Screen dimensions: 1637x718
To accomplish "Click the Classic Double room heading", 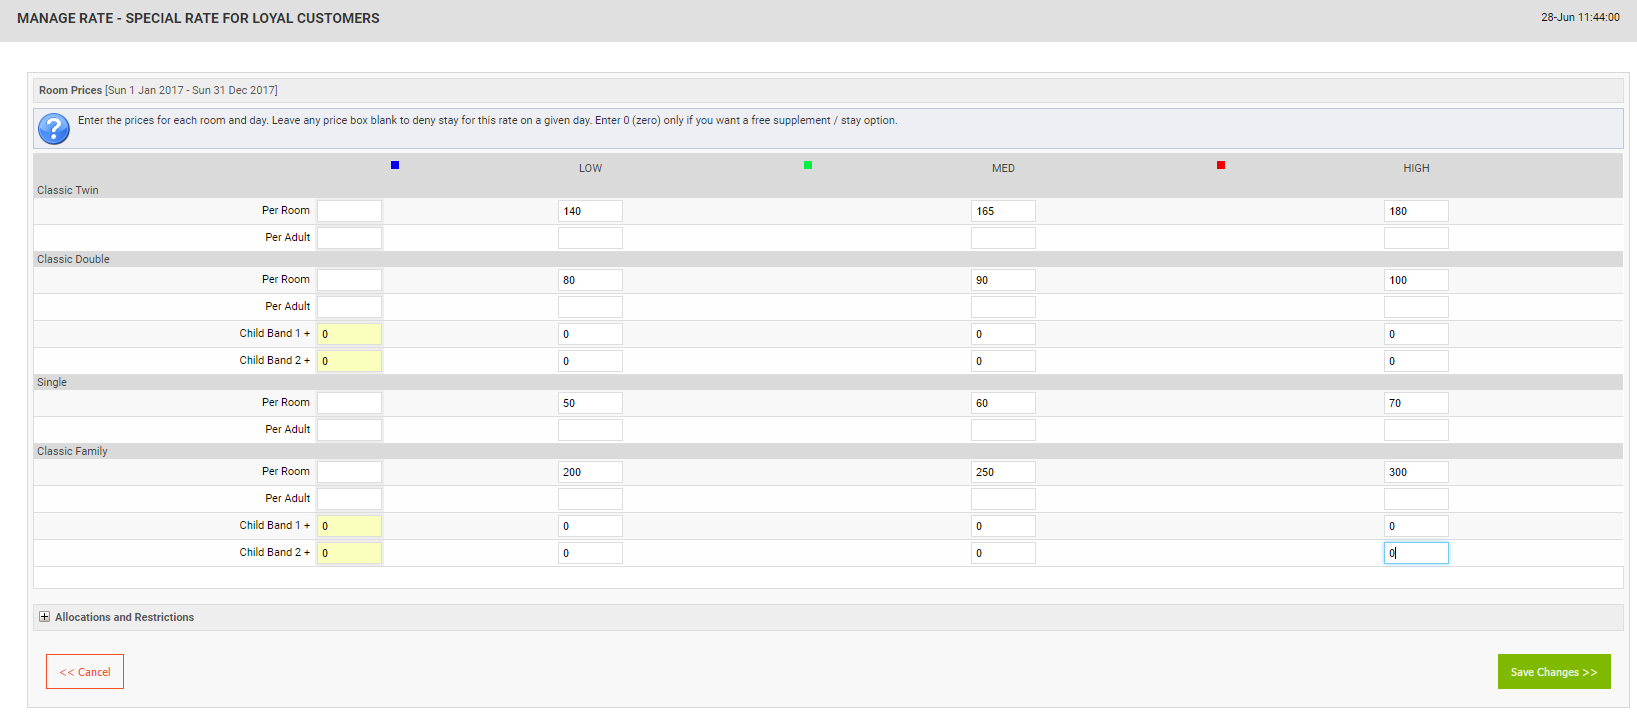I will pyautogui.click(x=73, y=259).
